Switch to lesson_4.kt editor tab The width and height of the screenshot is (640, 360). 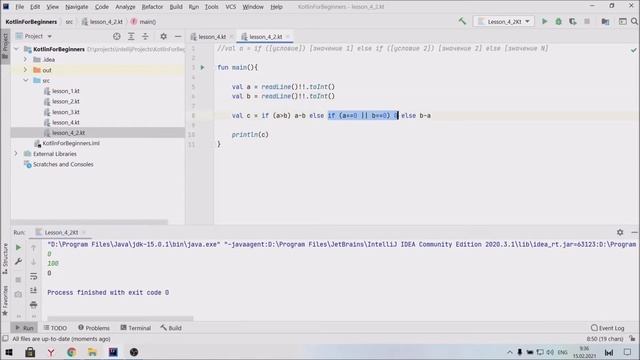[212, 37]
